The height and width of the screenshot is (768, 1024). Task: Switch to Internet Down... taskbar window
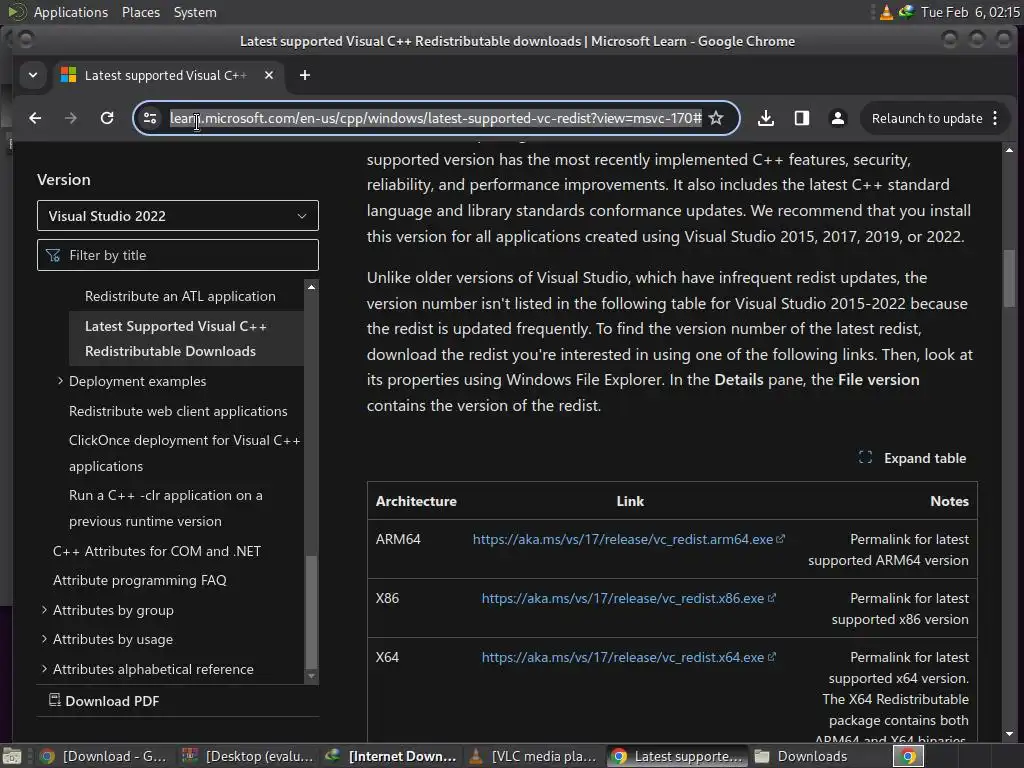[x=391, y=756]
